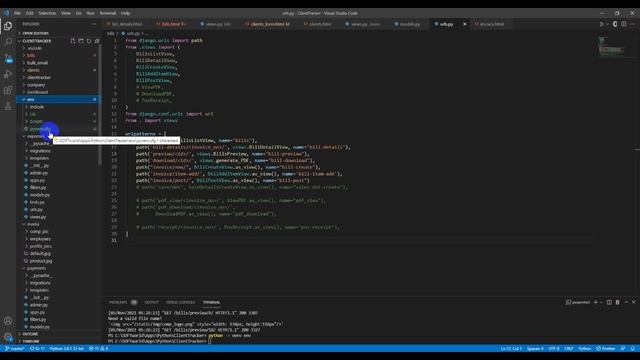Viewport: 640px width, 360px height.
Task: Click the Explorer sidebar scrollbar
Action: (x=100, y=106)
